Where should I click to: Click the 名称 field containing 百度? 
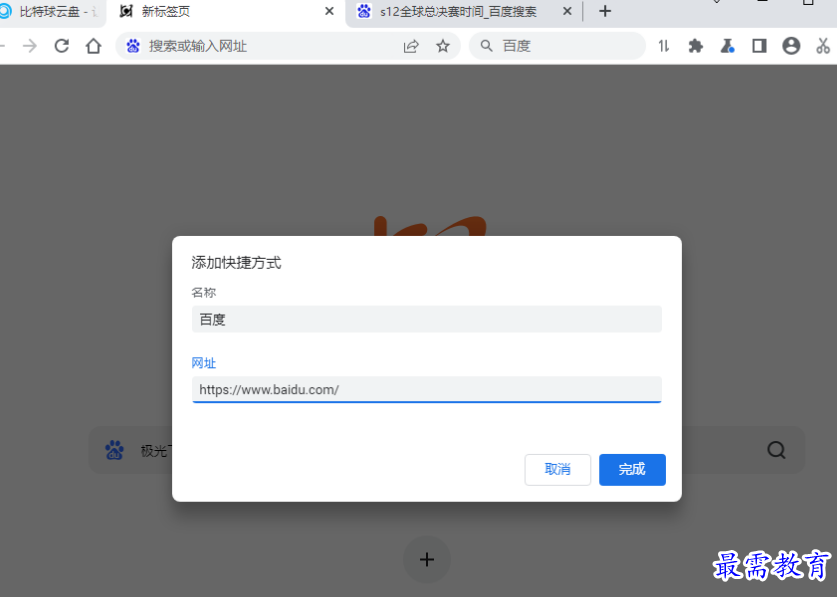click(x=427, y=319)
